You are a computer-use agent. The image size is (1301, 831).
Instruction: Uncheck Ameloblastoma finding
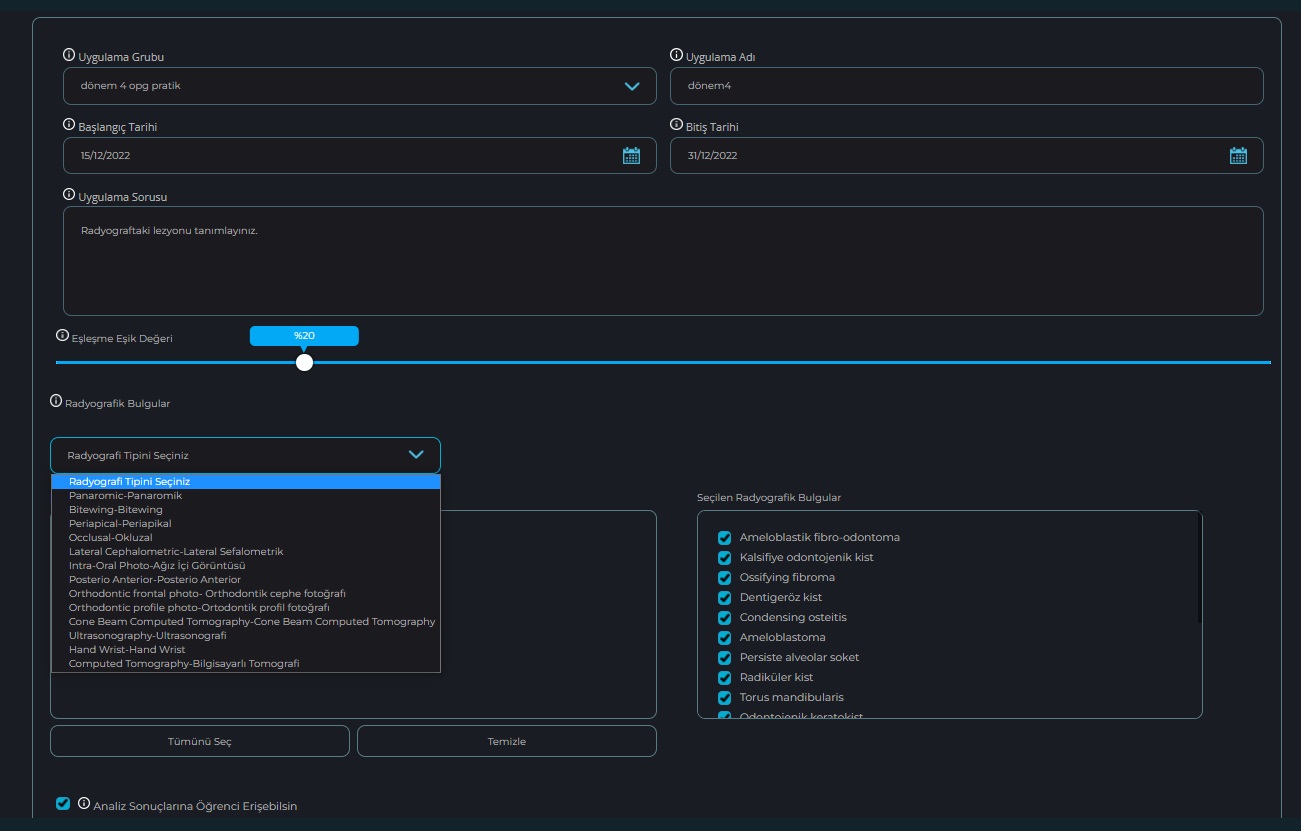(x=725, y=638)
